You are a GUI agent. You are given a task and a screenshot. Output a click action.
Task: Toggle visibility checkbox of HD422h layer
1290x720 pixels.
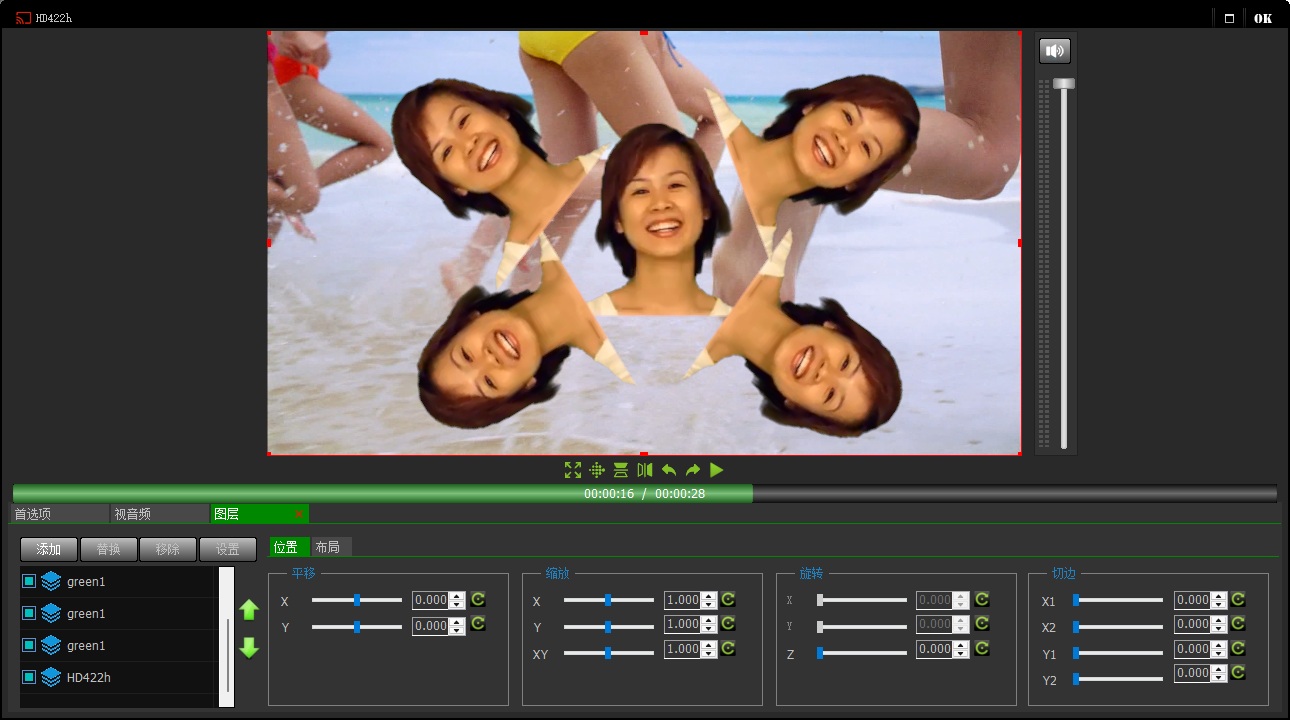(29, 677)
